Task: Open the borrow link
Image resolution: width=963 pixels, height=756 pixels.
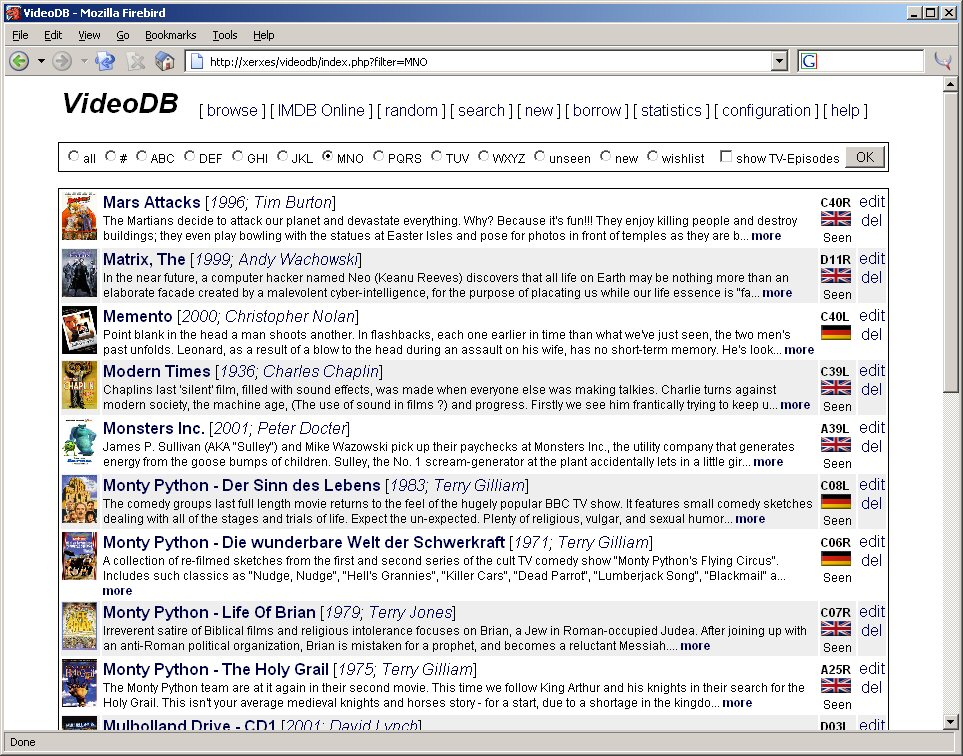Action: tap(597, 111)
